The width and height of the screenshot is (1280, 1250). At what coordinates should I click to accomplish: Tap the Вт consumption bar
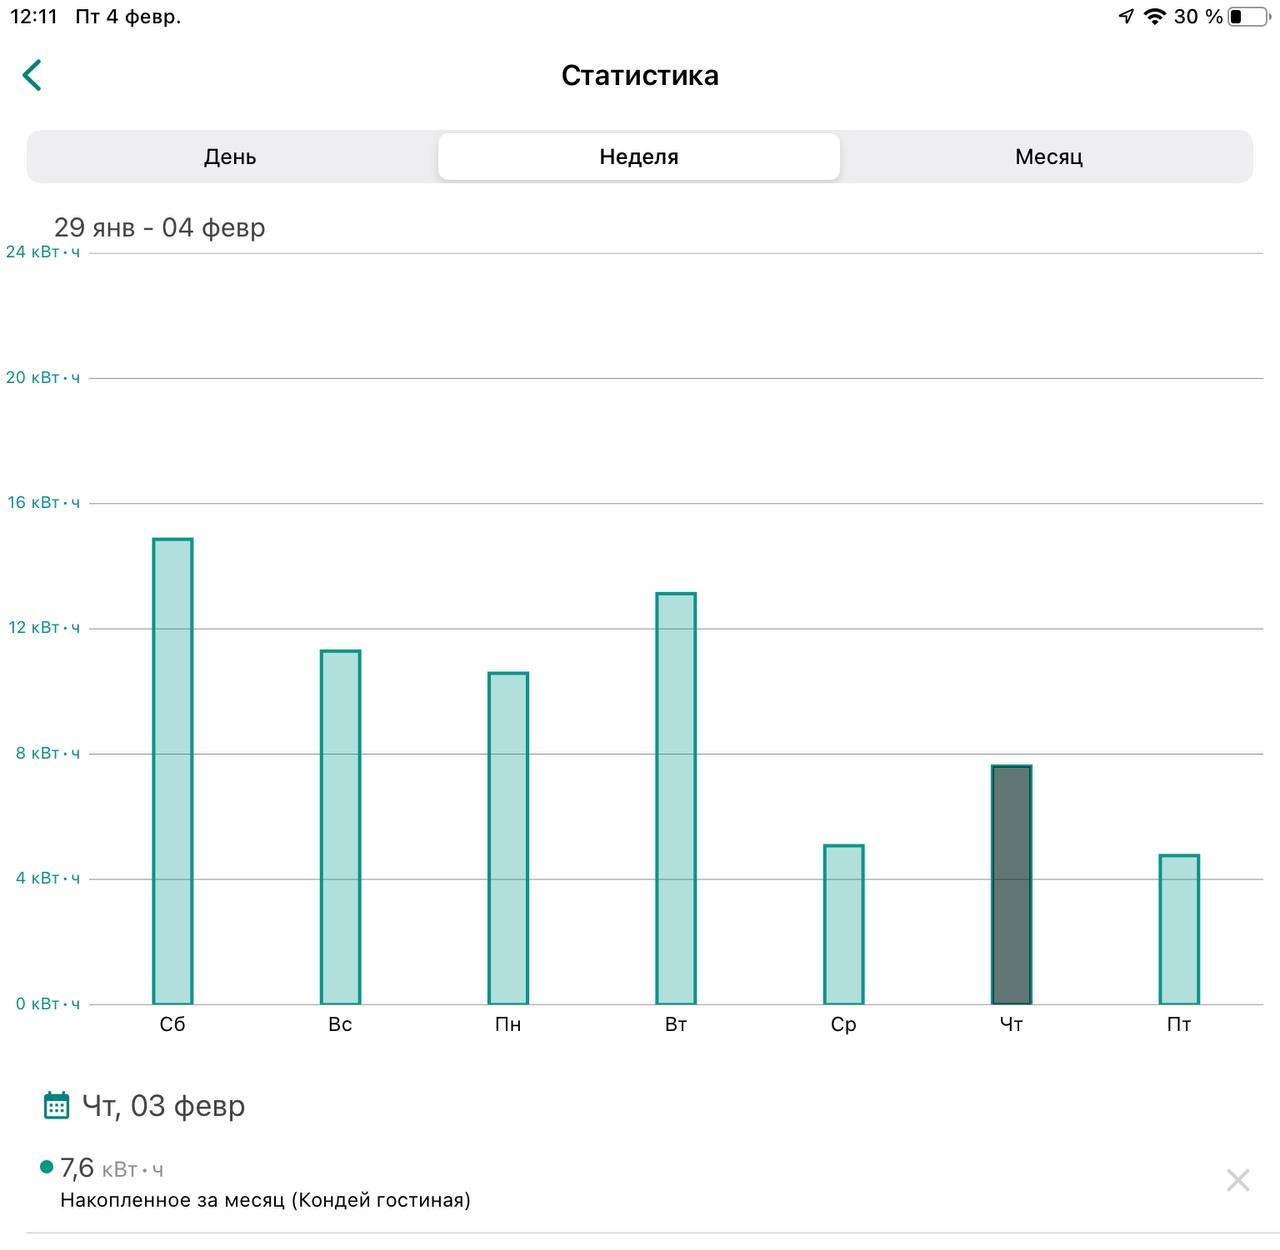coord(676,798)
